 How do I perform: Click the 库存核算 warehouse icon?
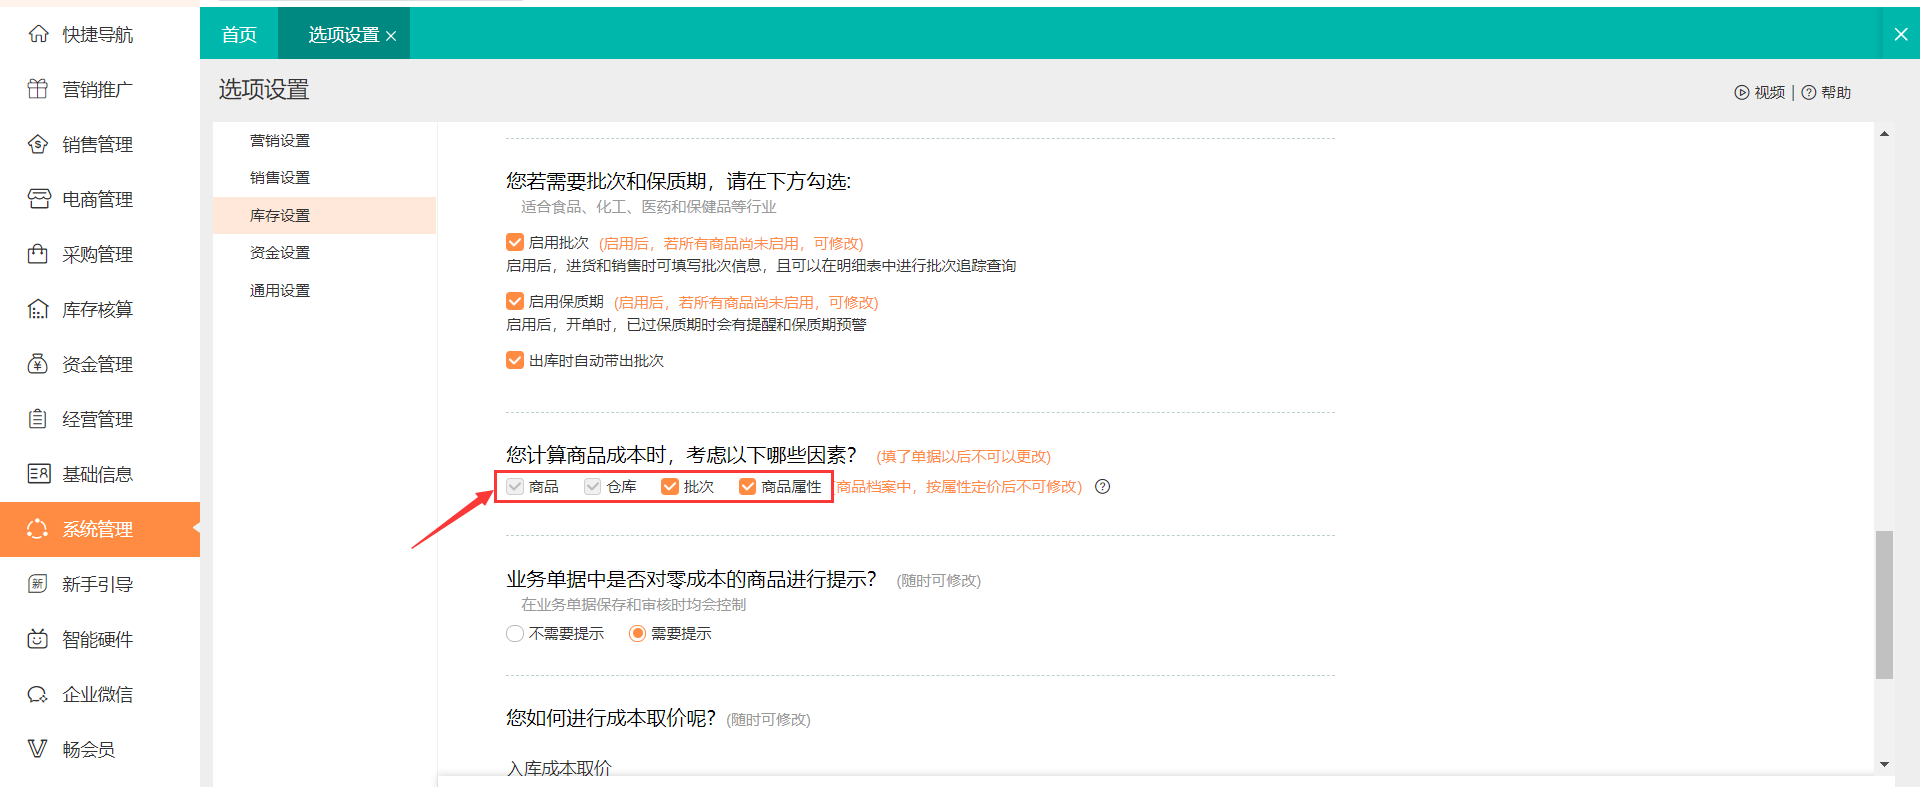[x=38, y=309]
